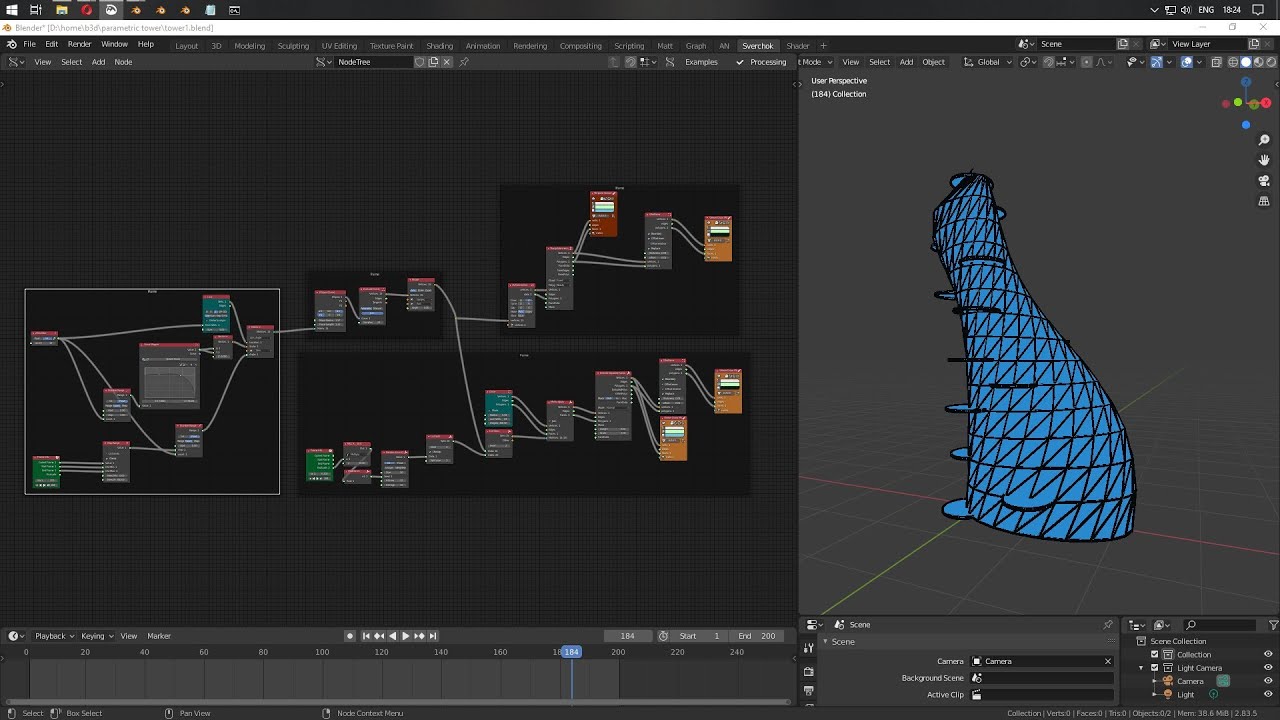The height and width of the screenshot is (720, 1280).
Task: Select material preview shading mode
Action: (x=1258, y=62)
